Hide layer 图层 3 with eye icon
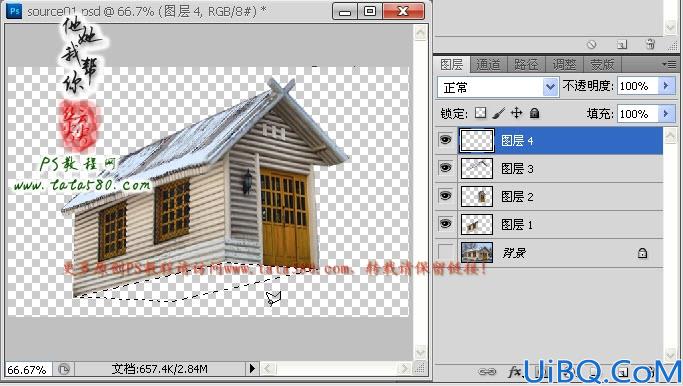This screenshot has height=386, width=683. pyautogui.click(x=445, y=168)
